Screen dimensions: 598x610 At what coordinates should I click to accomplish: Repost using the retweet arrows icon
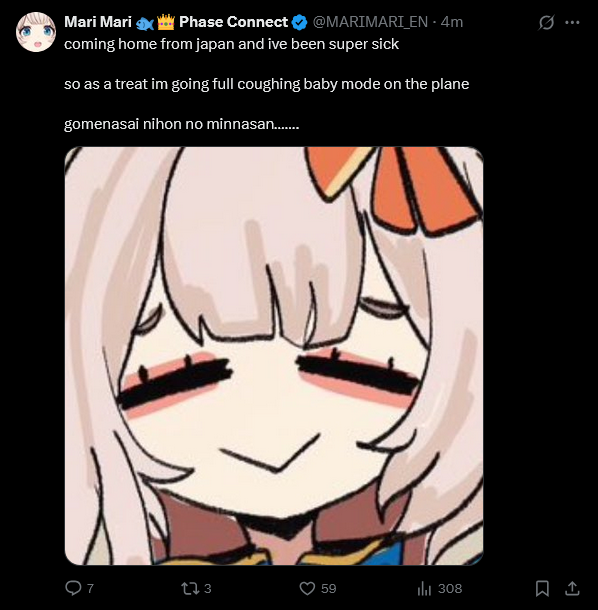pos(190,588)
